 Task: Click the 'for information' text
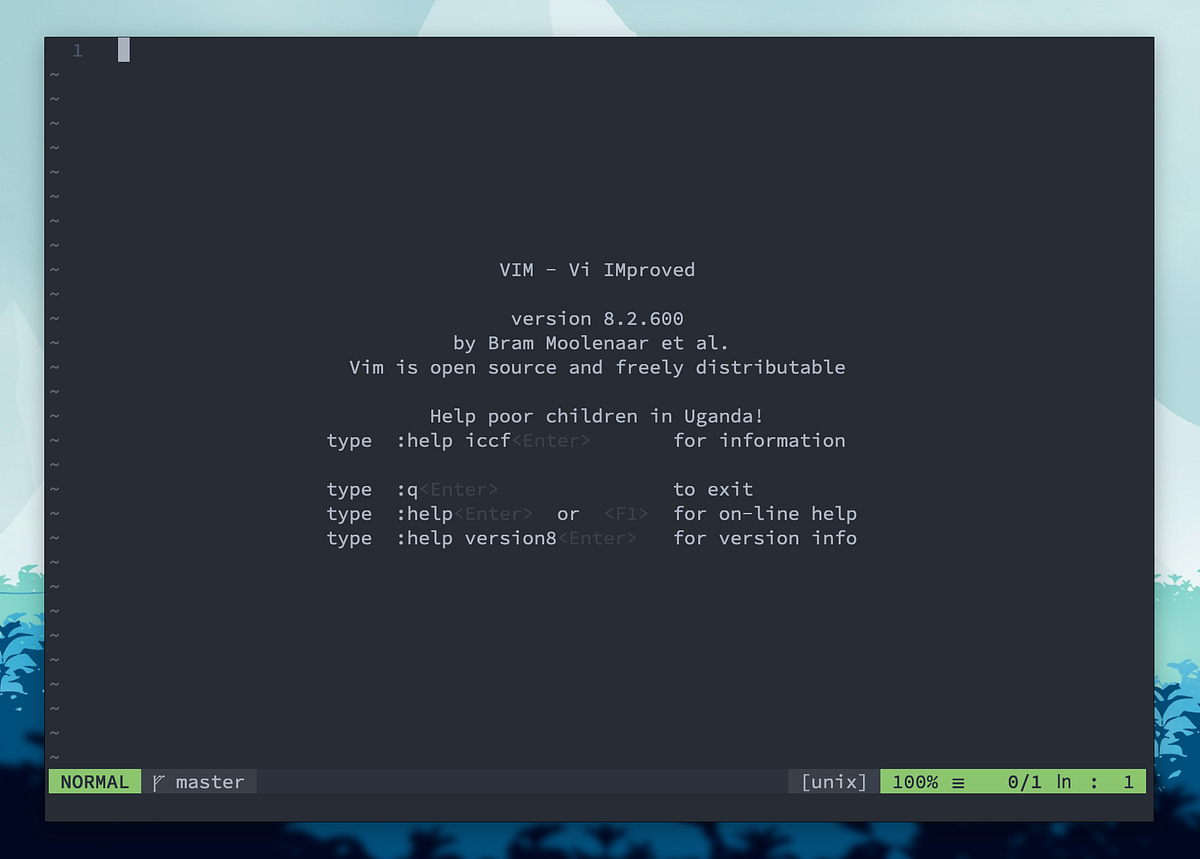(x=759, y=441)
